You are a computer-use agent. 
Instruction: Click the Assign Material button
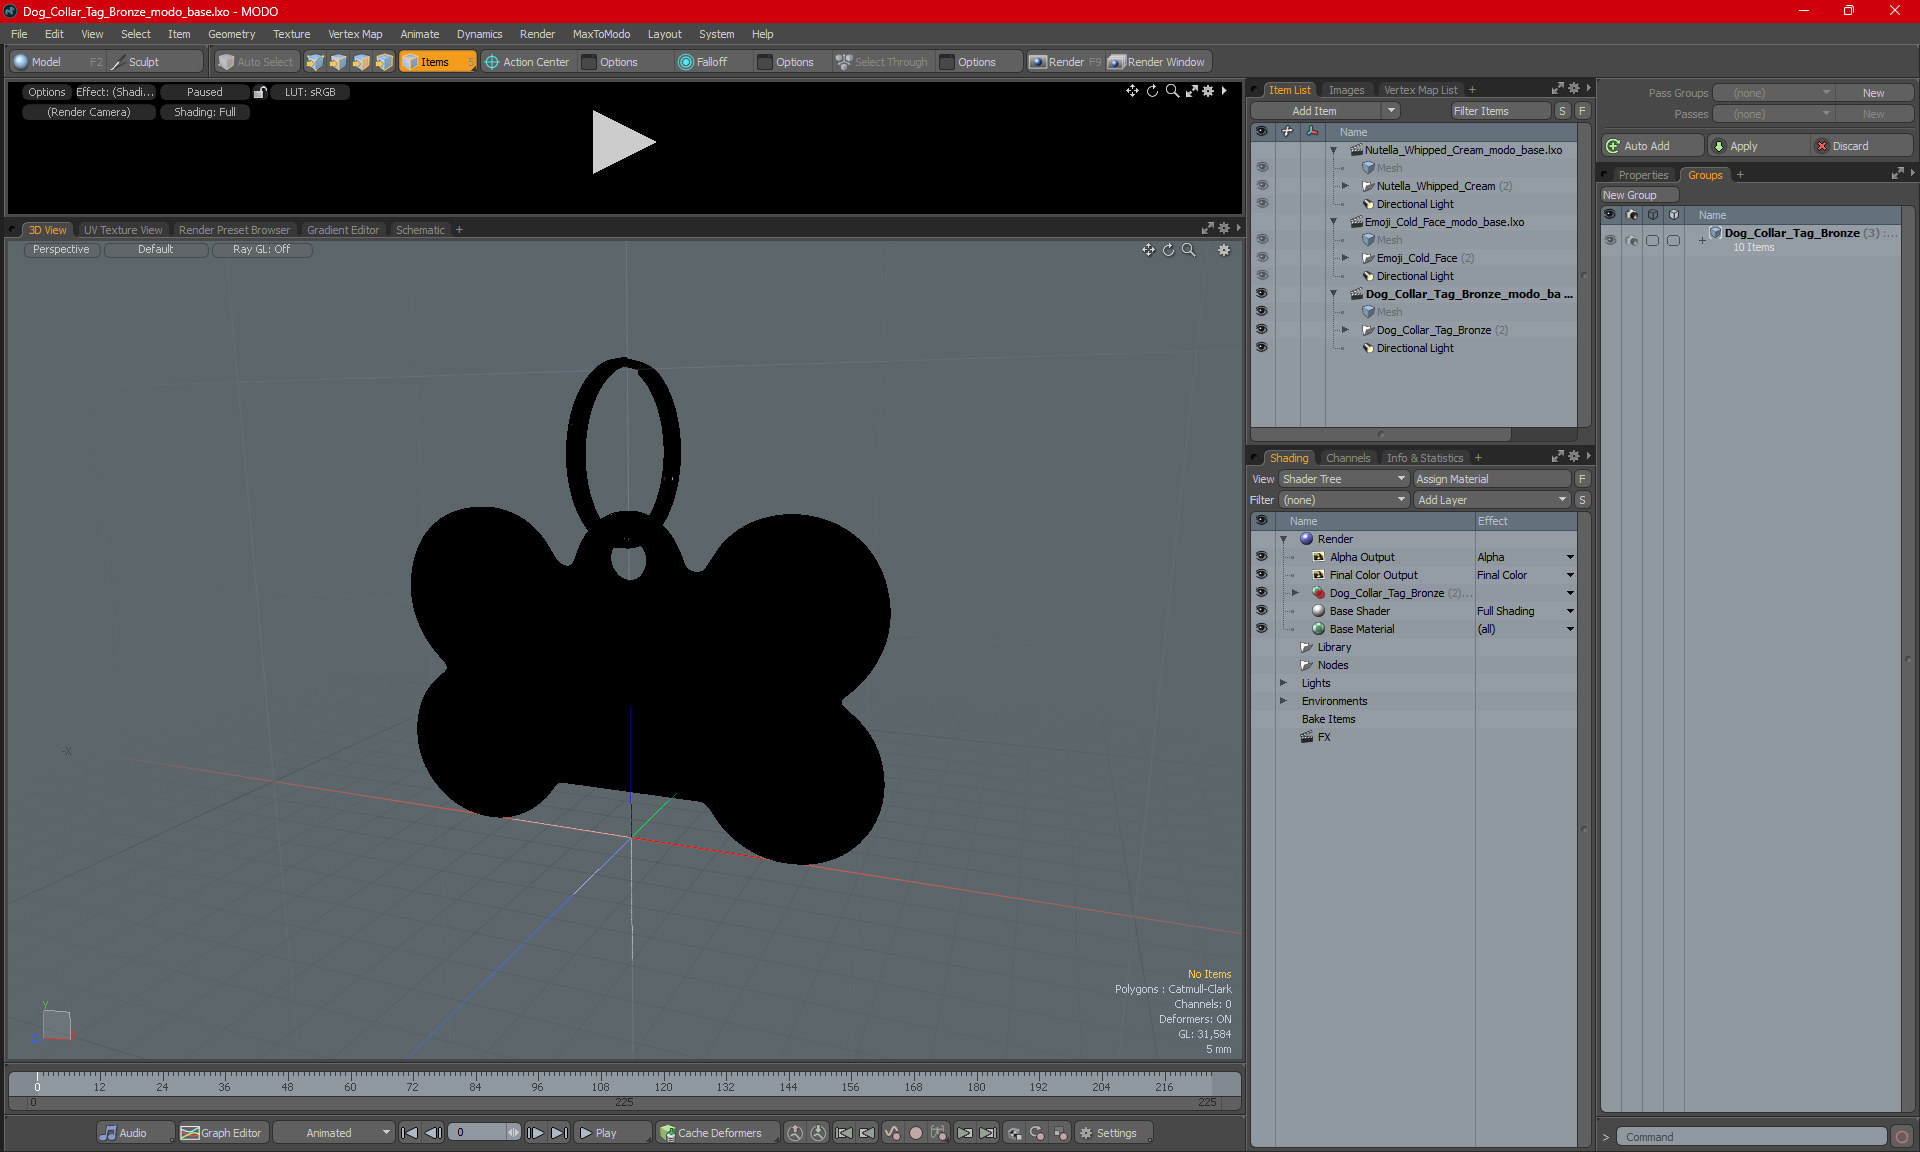(1491, 479)
